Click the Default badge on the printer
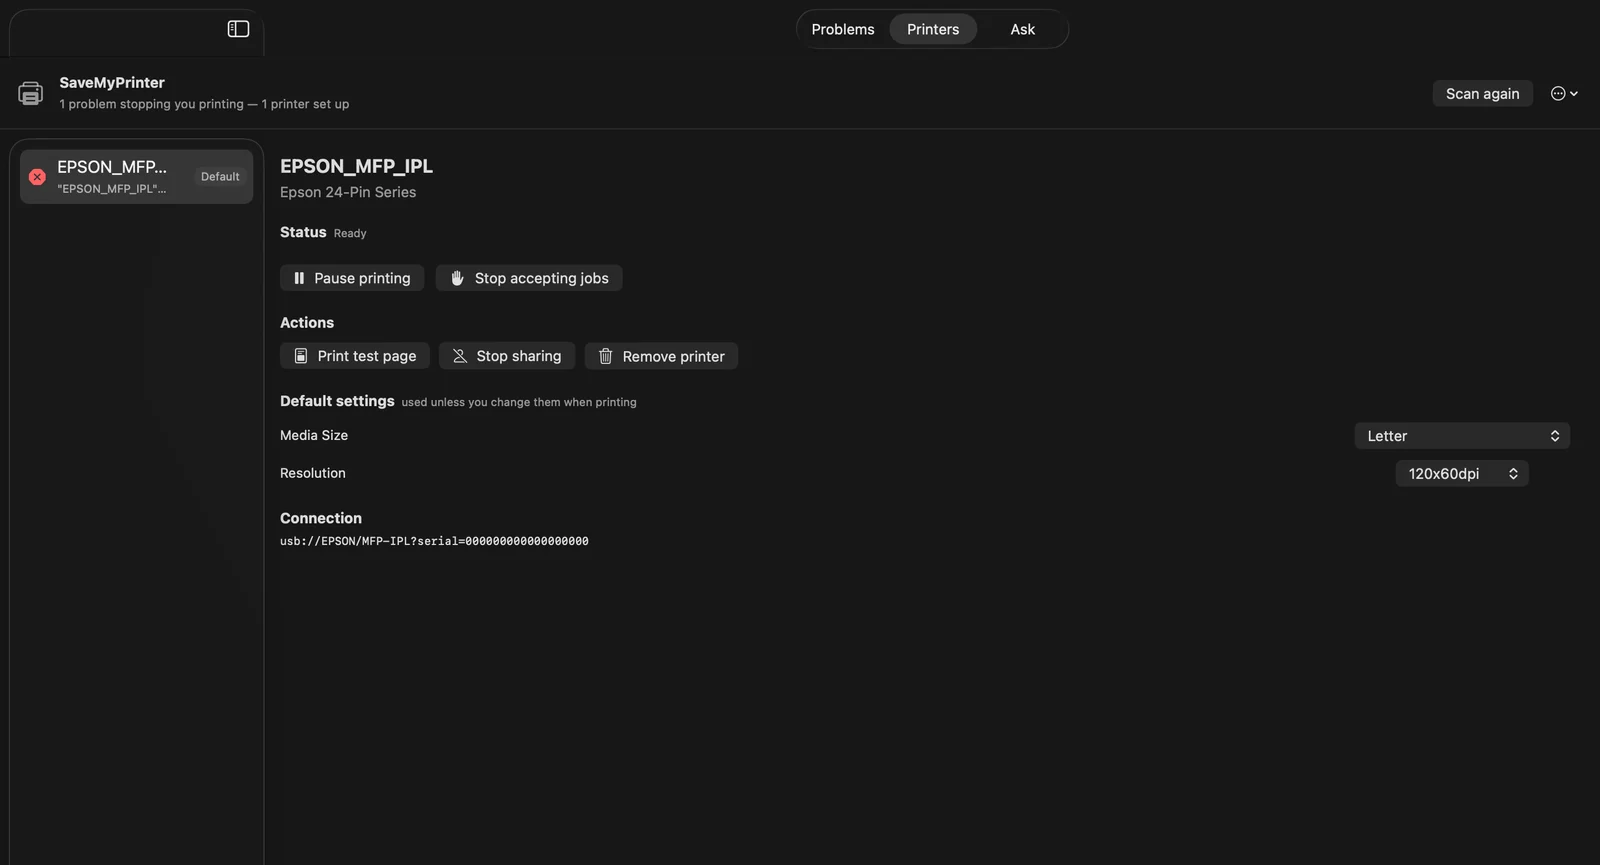Viewport: 1600px width, 865px height. 220,177
